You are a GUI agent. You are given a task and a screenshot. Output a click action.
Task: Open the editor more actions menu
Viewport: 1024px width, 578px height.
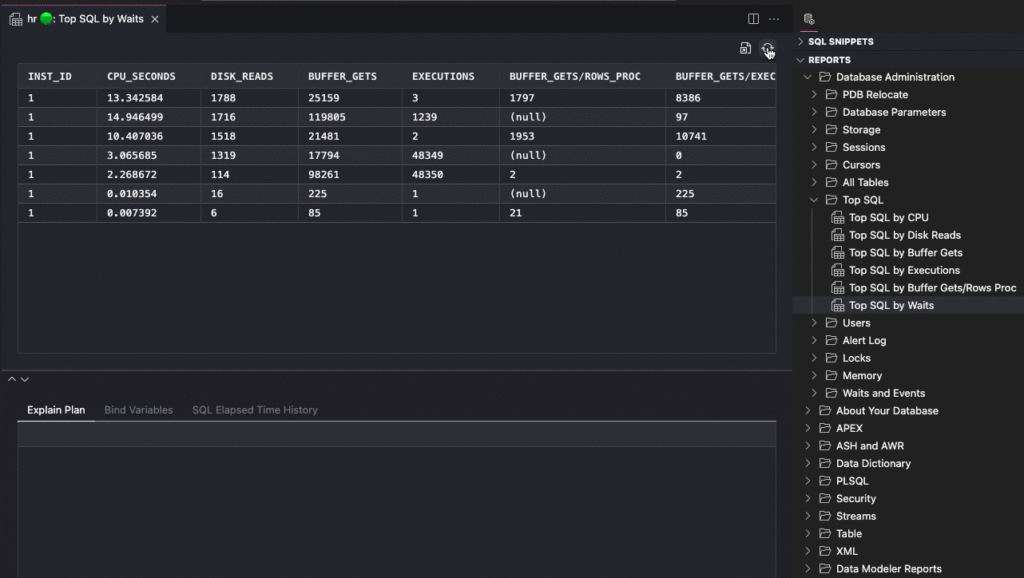click(774, 19)
